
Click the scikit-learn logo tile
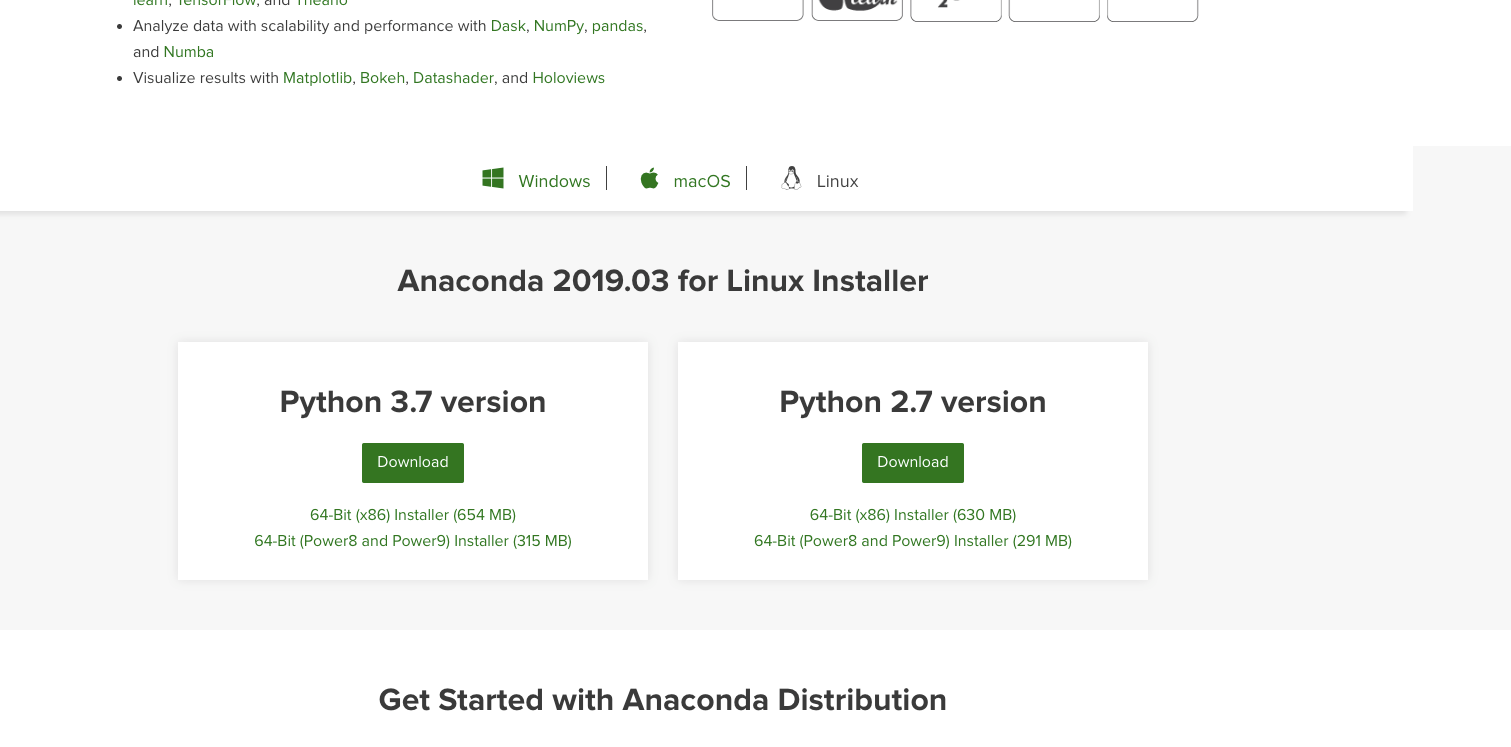click(856, 6)
